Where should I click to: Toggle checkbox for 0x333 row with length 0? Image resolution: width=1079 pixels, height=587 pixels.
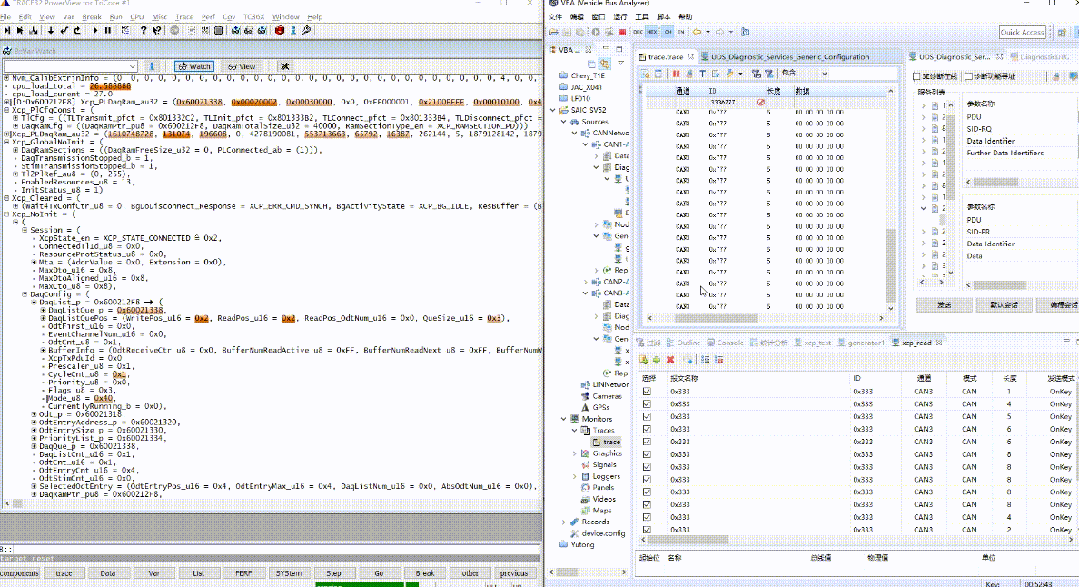pyautogui.click(x=647, y=492)
